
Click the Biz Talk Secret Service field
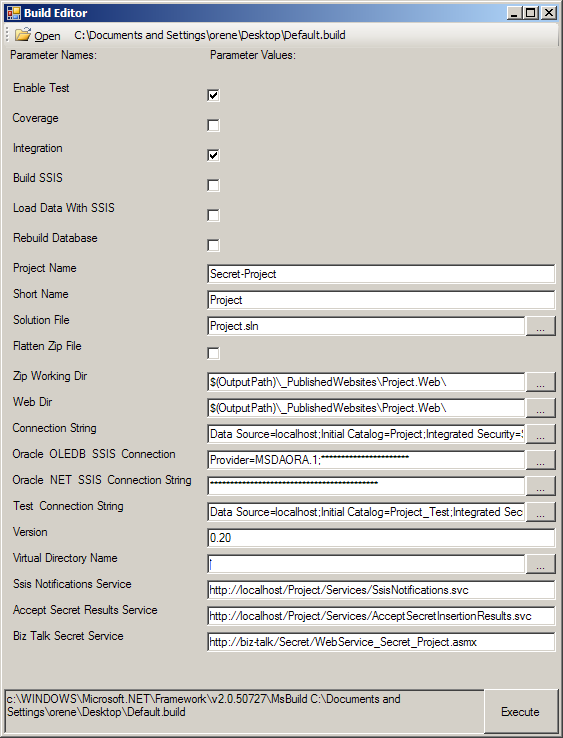pos(381,642)
